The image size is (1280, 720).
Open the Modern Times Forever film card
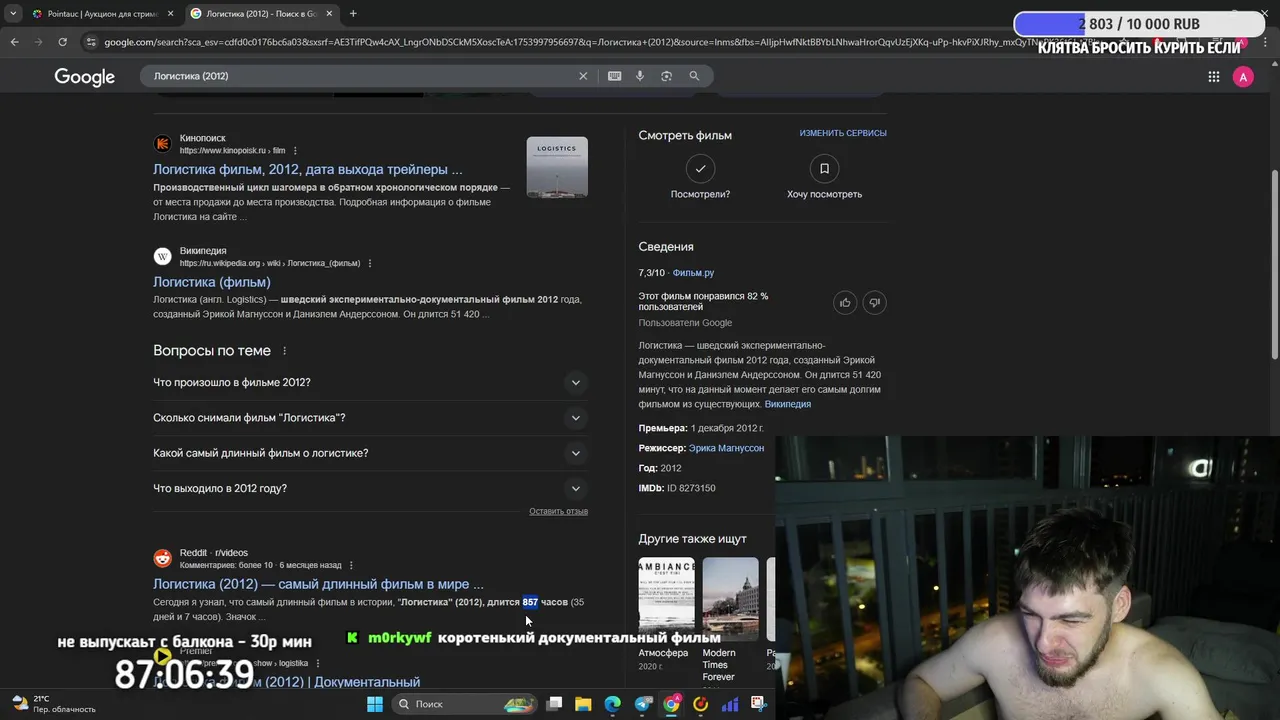730,620
